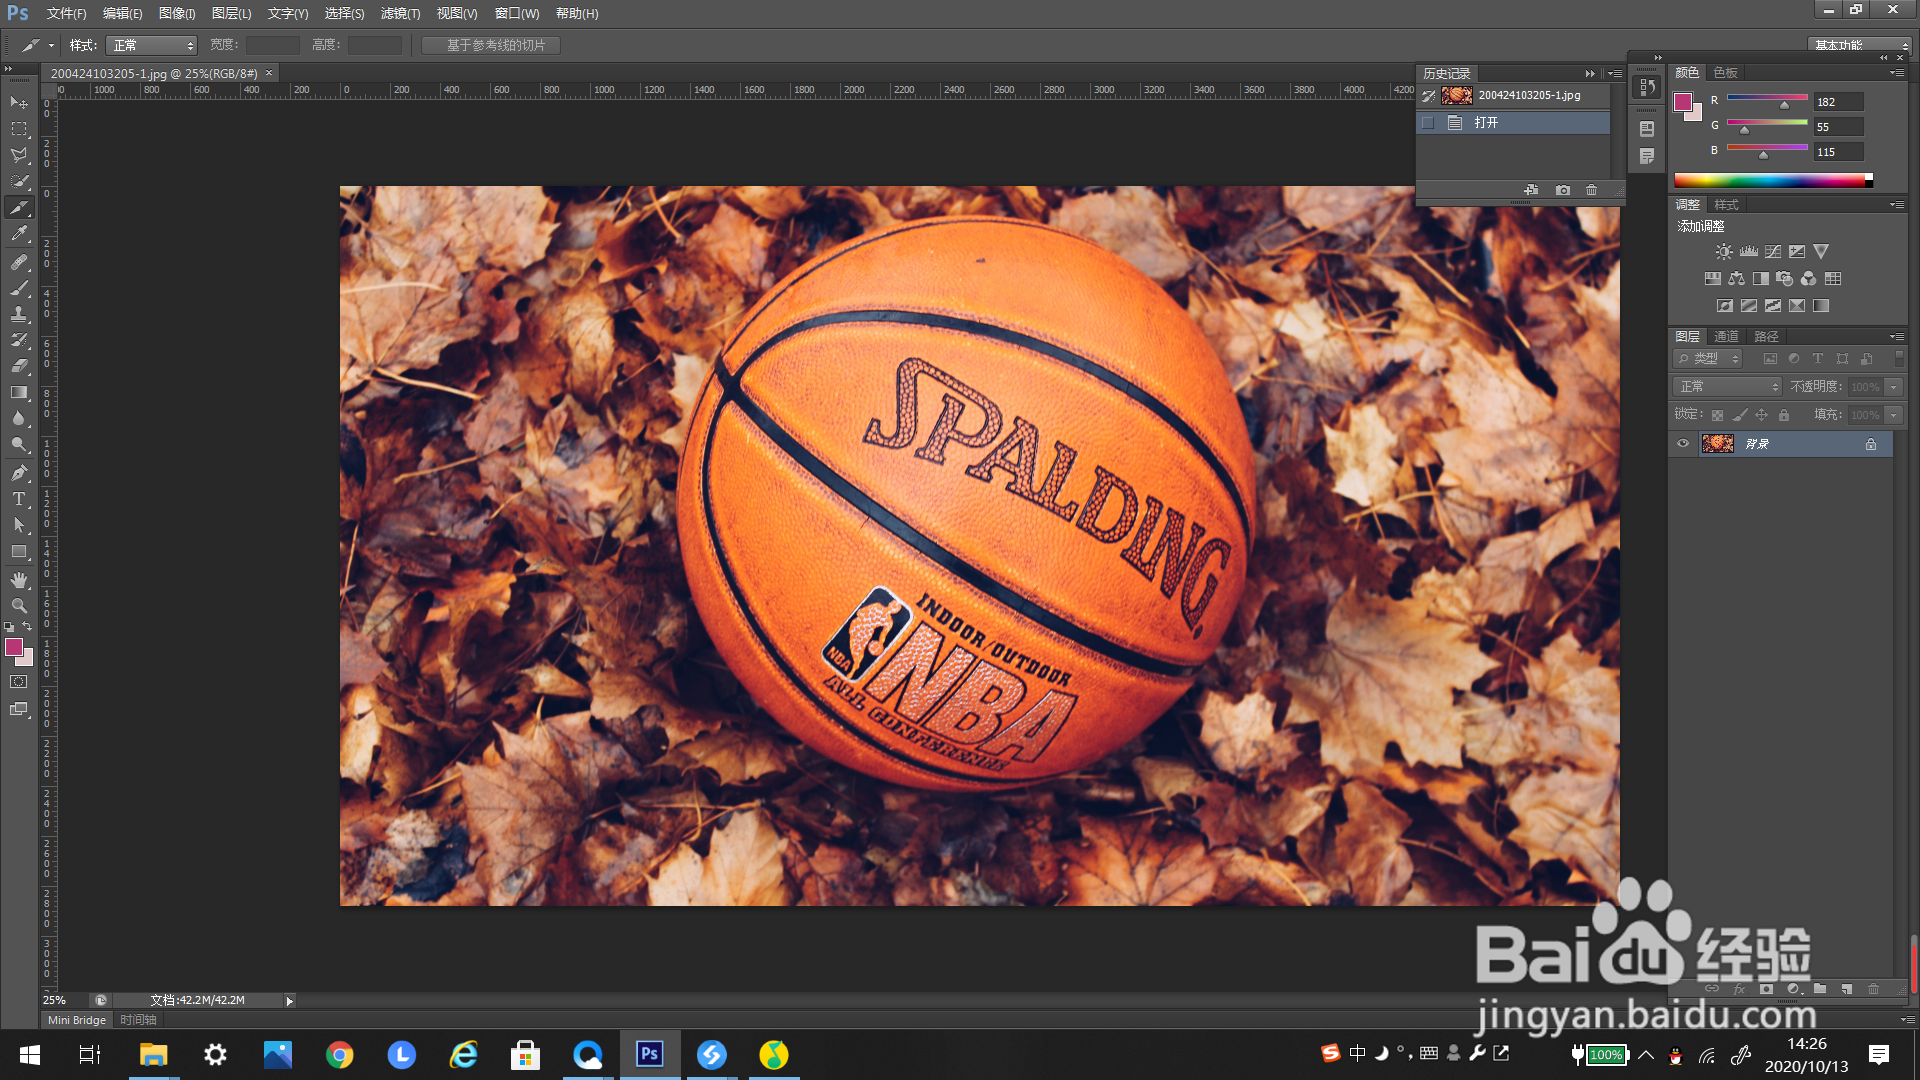Image resolution: width=1920 pixels, height=1080 pixels.
Task: Add a Brightness/Contrast adjustment
Action: point(1724,252)
